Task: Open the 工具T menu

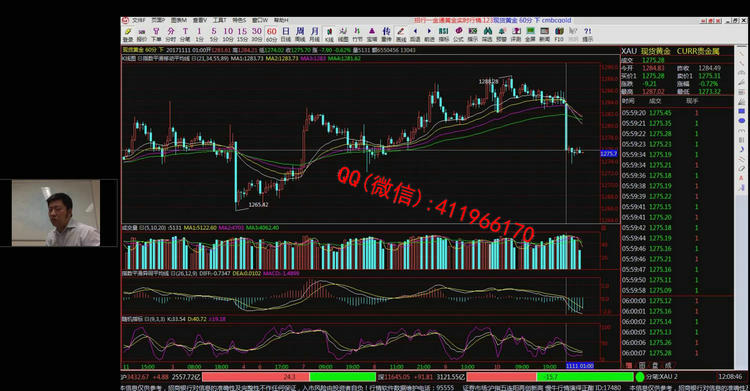Action: (220, 21)
